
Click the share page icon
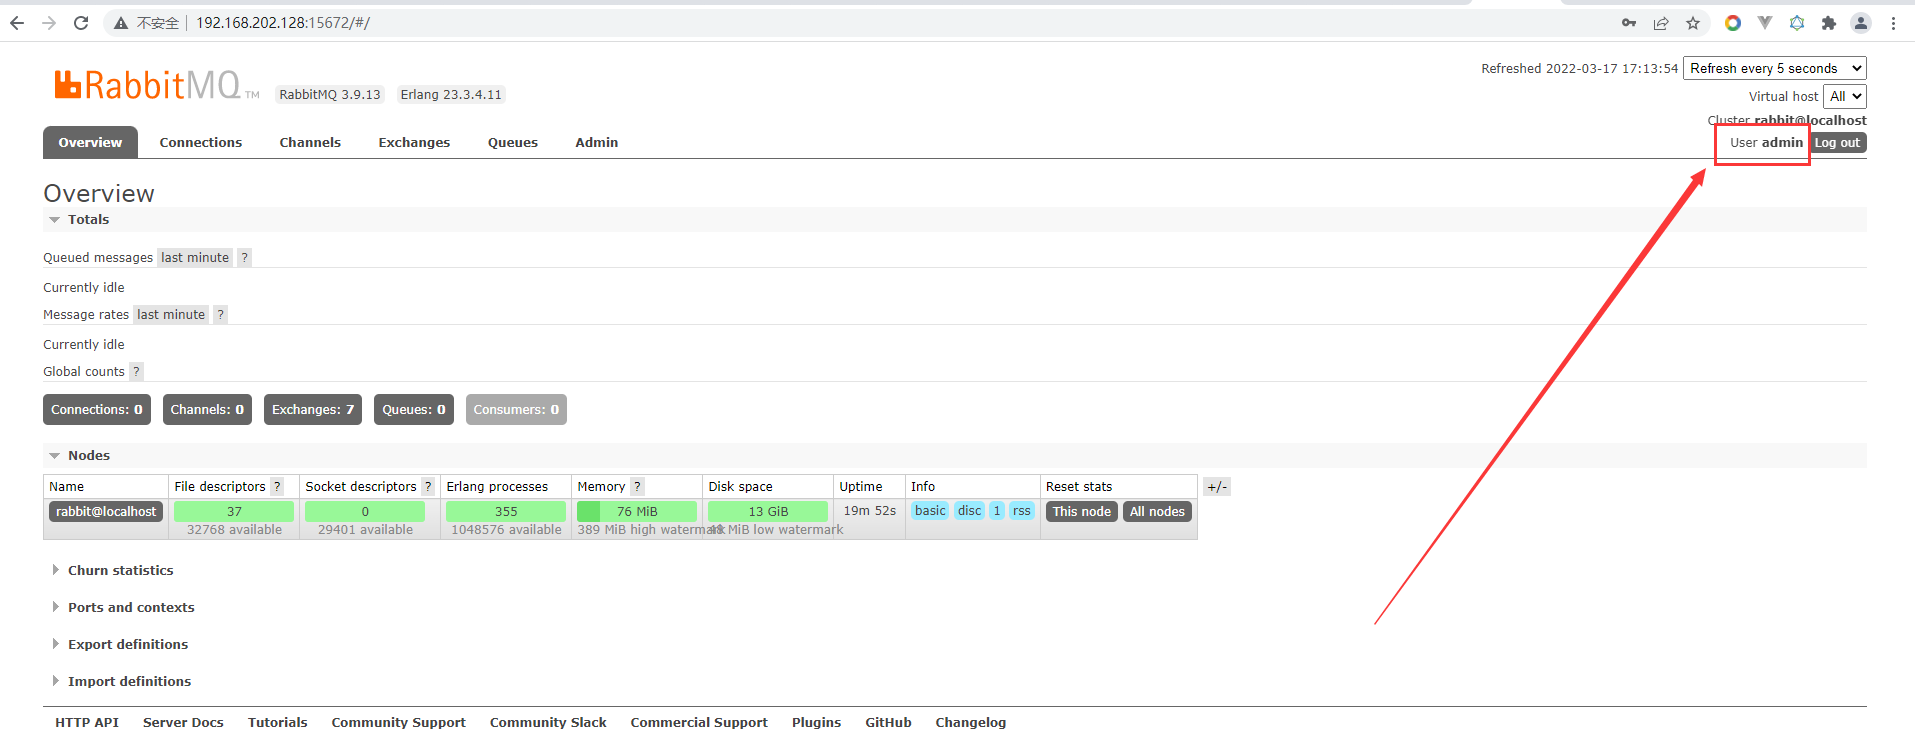(x=1661, y=23)
